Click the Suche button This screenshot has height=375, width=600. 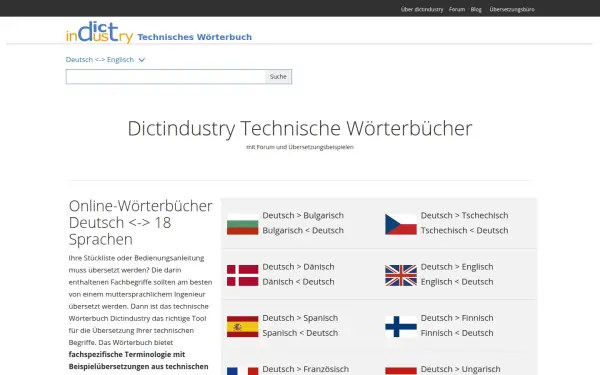pos(278,77)
